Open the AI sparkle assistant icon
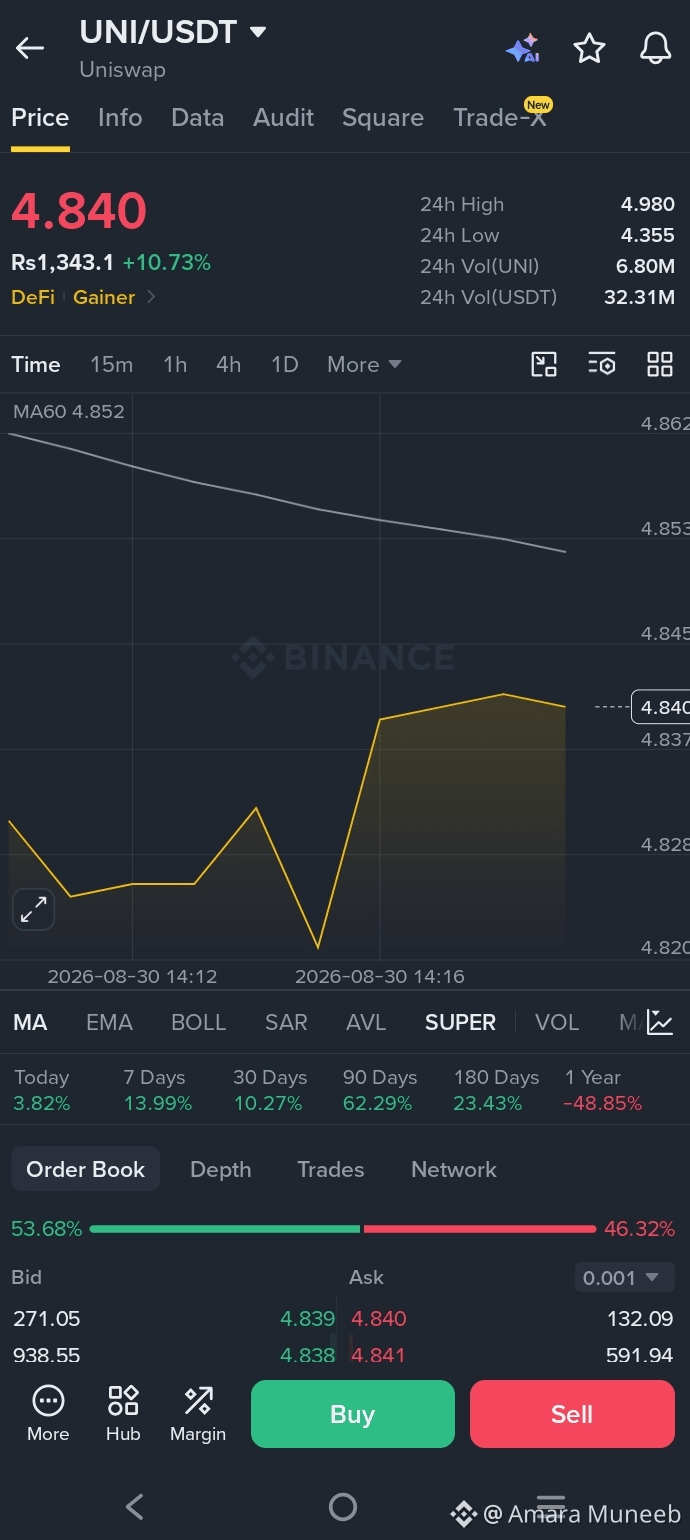The height and width of the screenshot is (1540, 690). [x=523, y=48]
